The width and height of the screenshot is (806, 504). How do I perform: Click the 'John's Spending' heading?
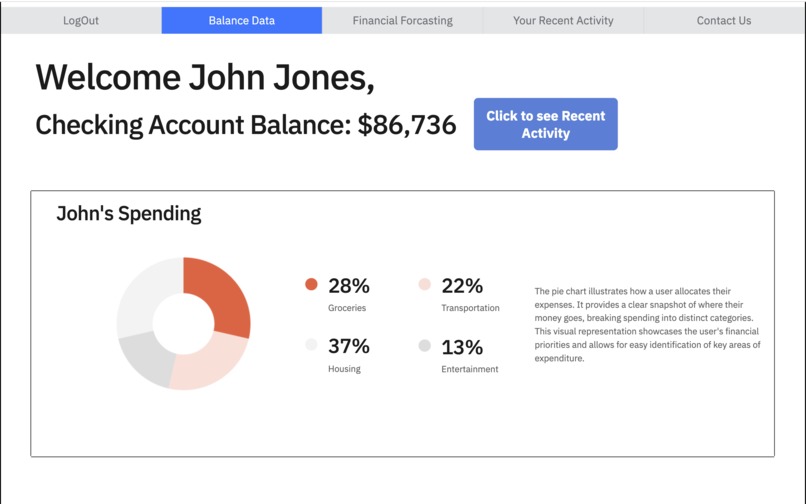[x=129, y=214]
